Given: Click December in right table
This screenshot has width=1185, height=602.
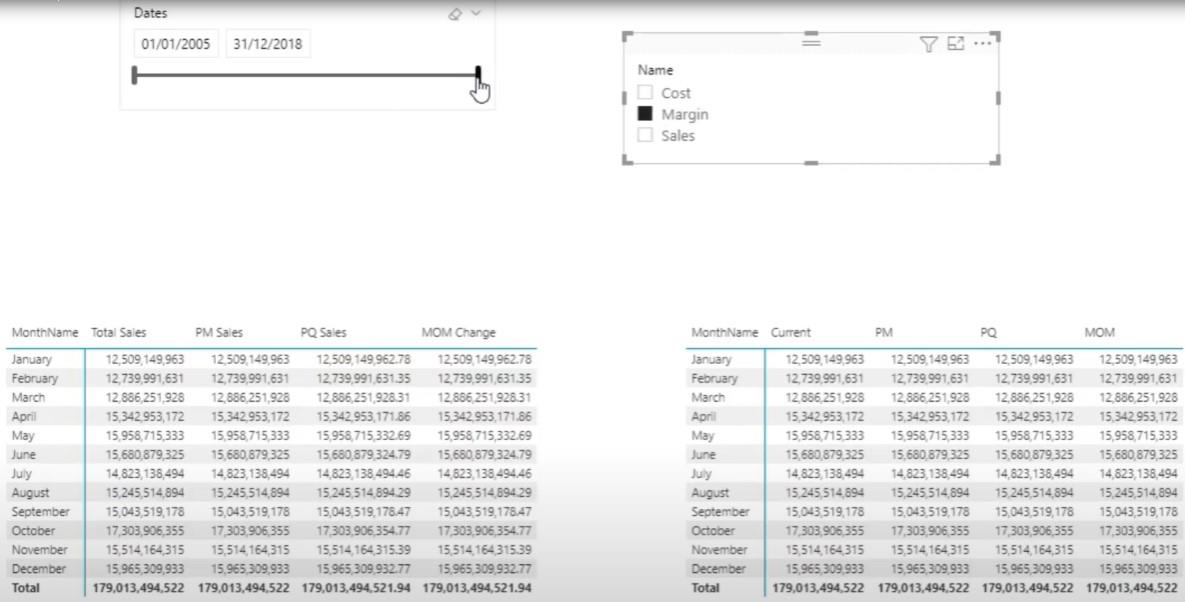Looking at the screenshot, I should click(718, 569).
